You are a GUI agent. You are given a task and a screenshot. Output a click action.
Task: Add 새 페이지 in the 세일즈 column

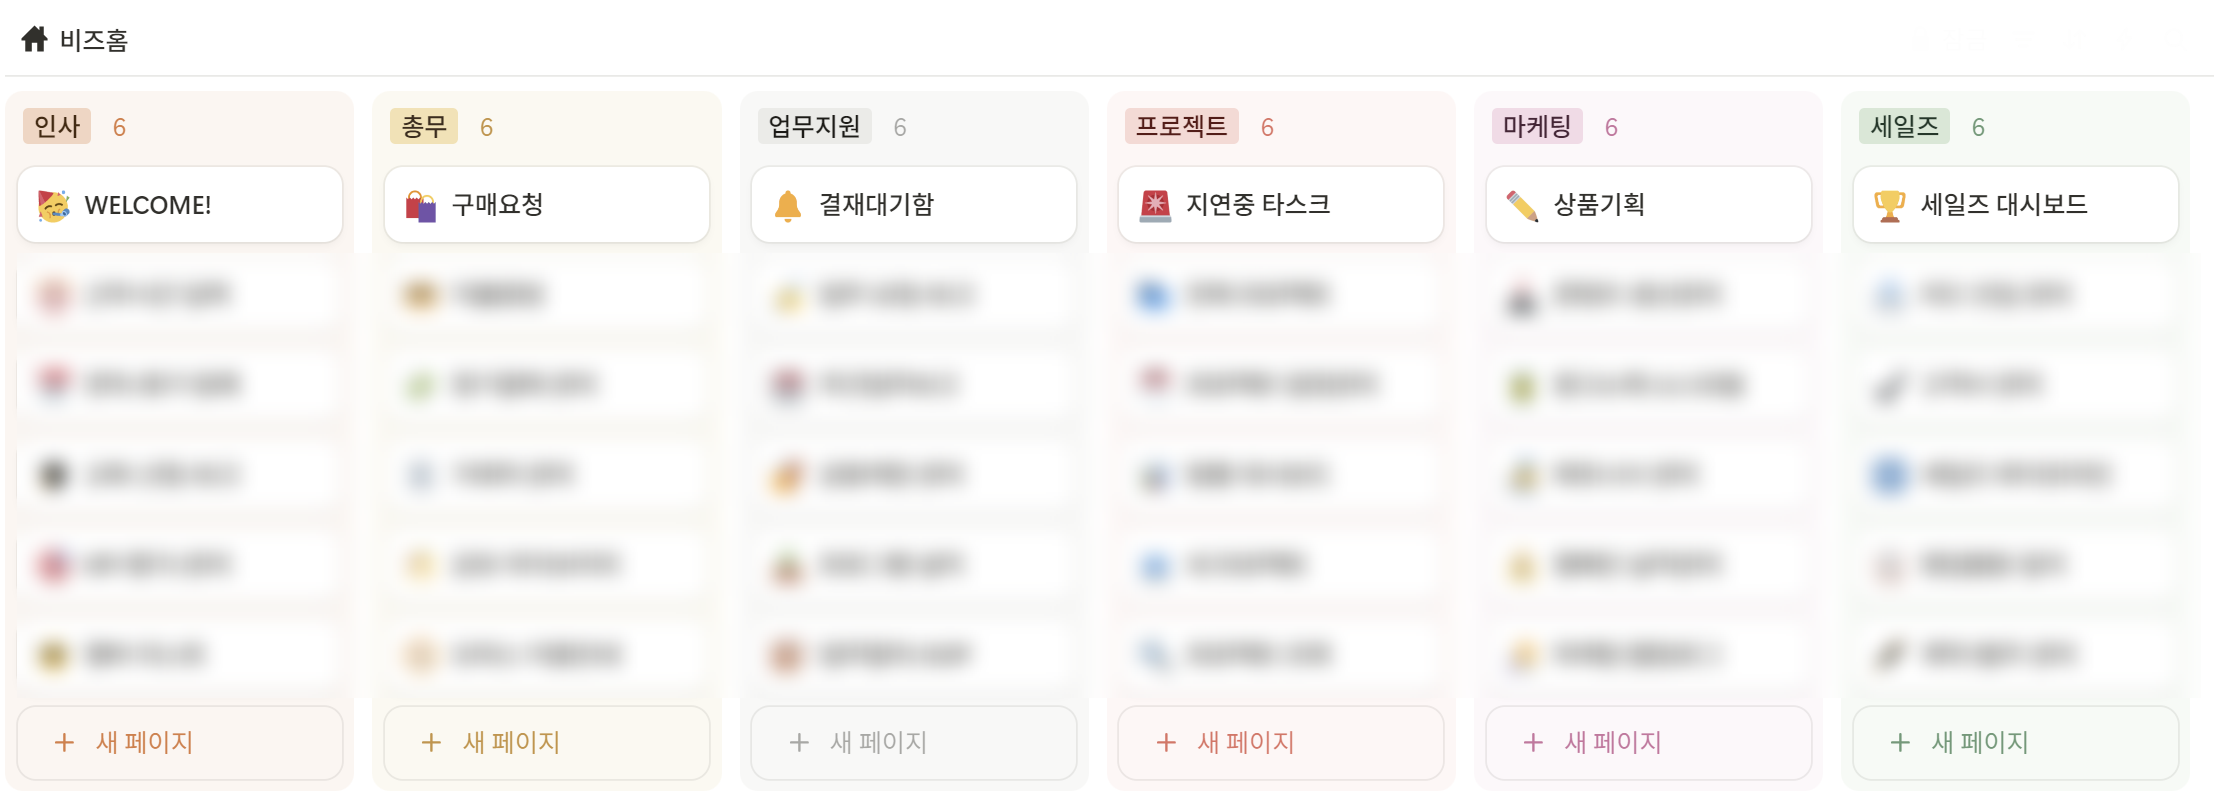click(x=2016, y=742)
